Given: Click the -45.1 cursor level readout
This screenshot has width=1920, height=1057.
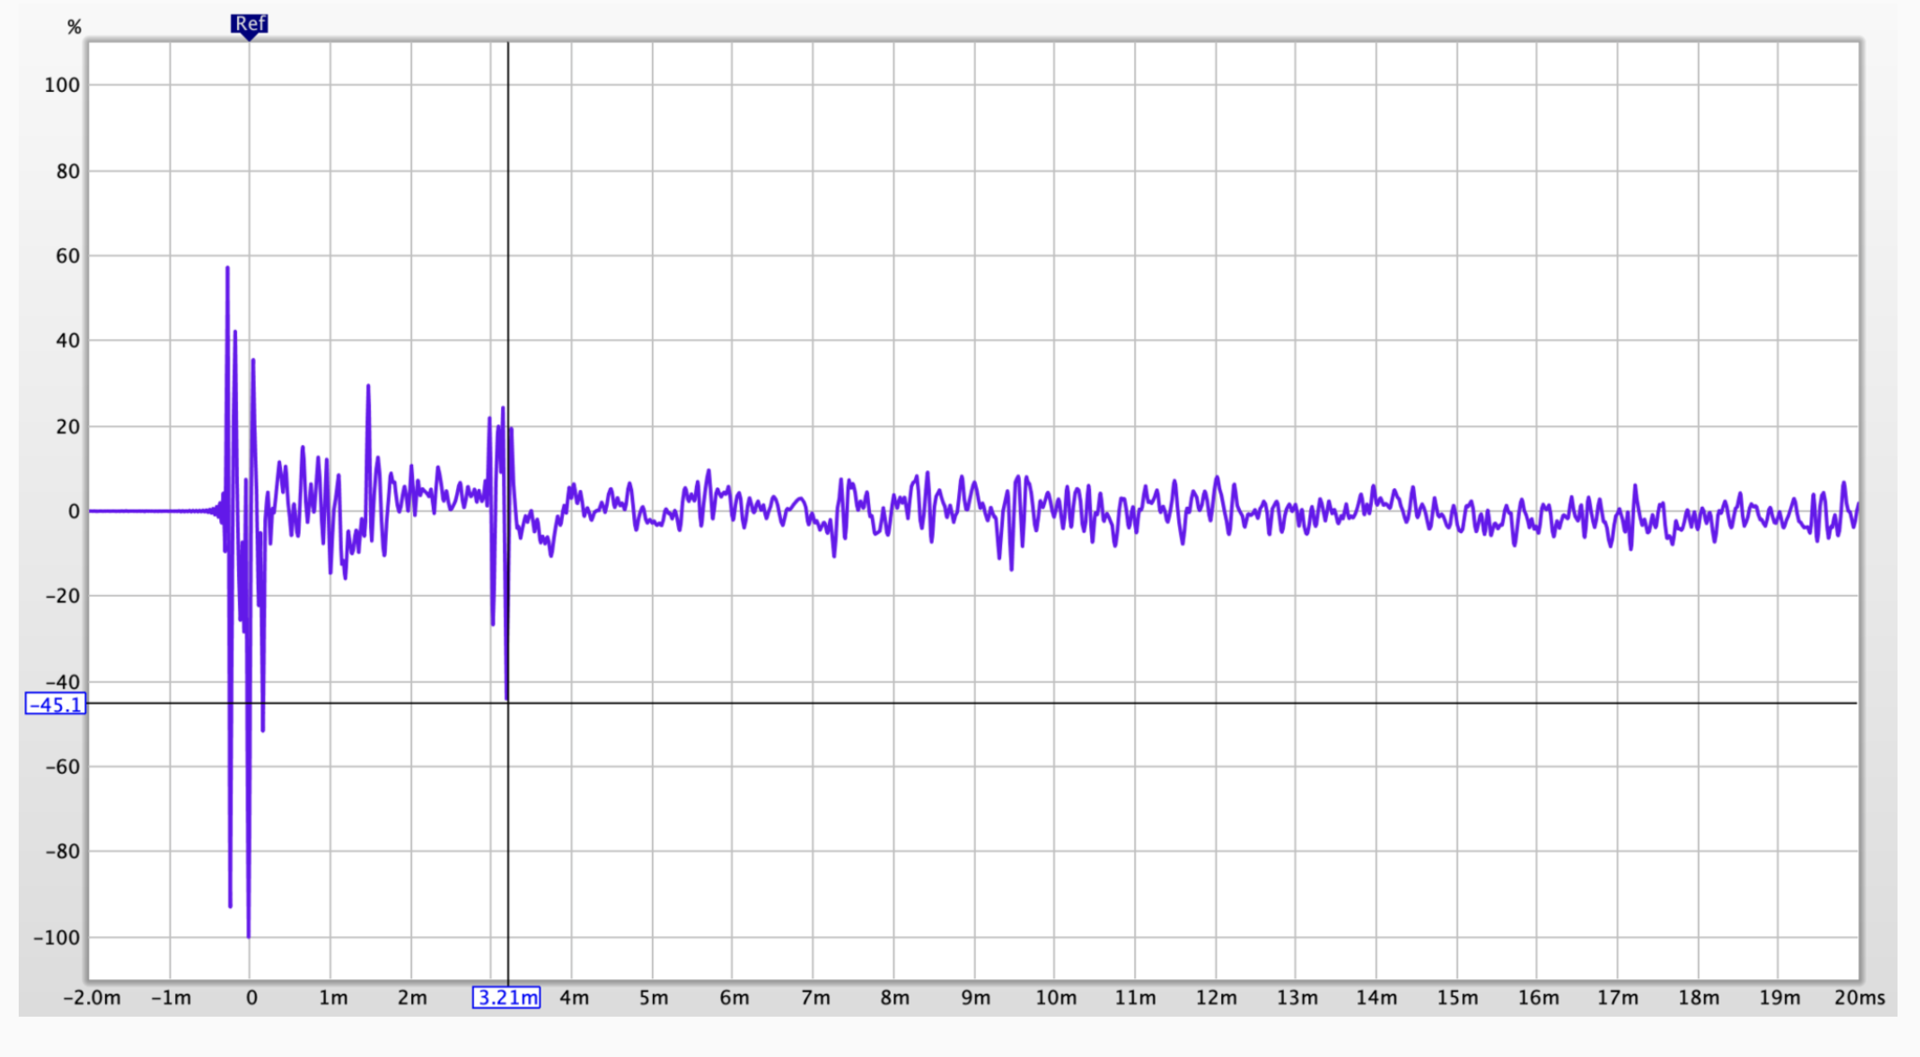Looking at the screenshot, I should click(55, 704).
